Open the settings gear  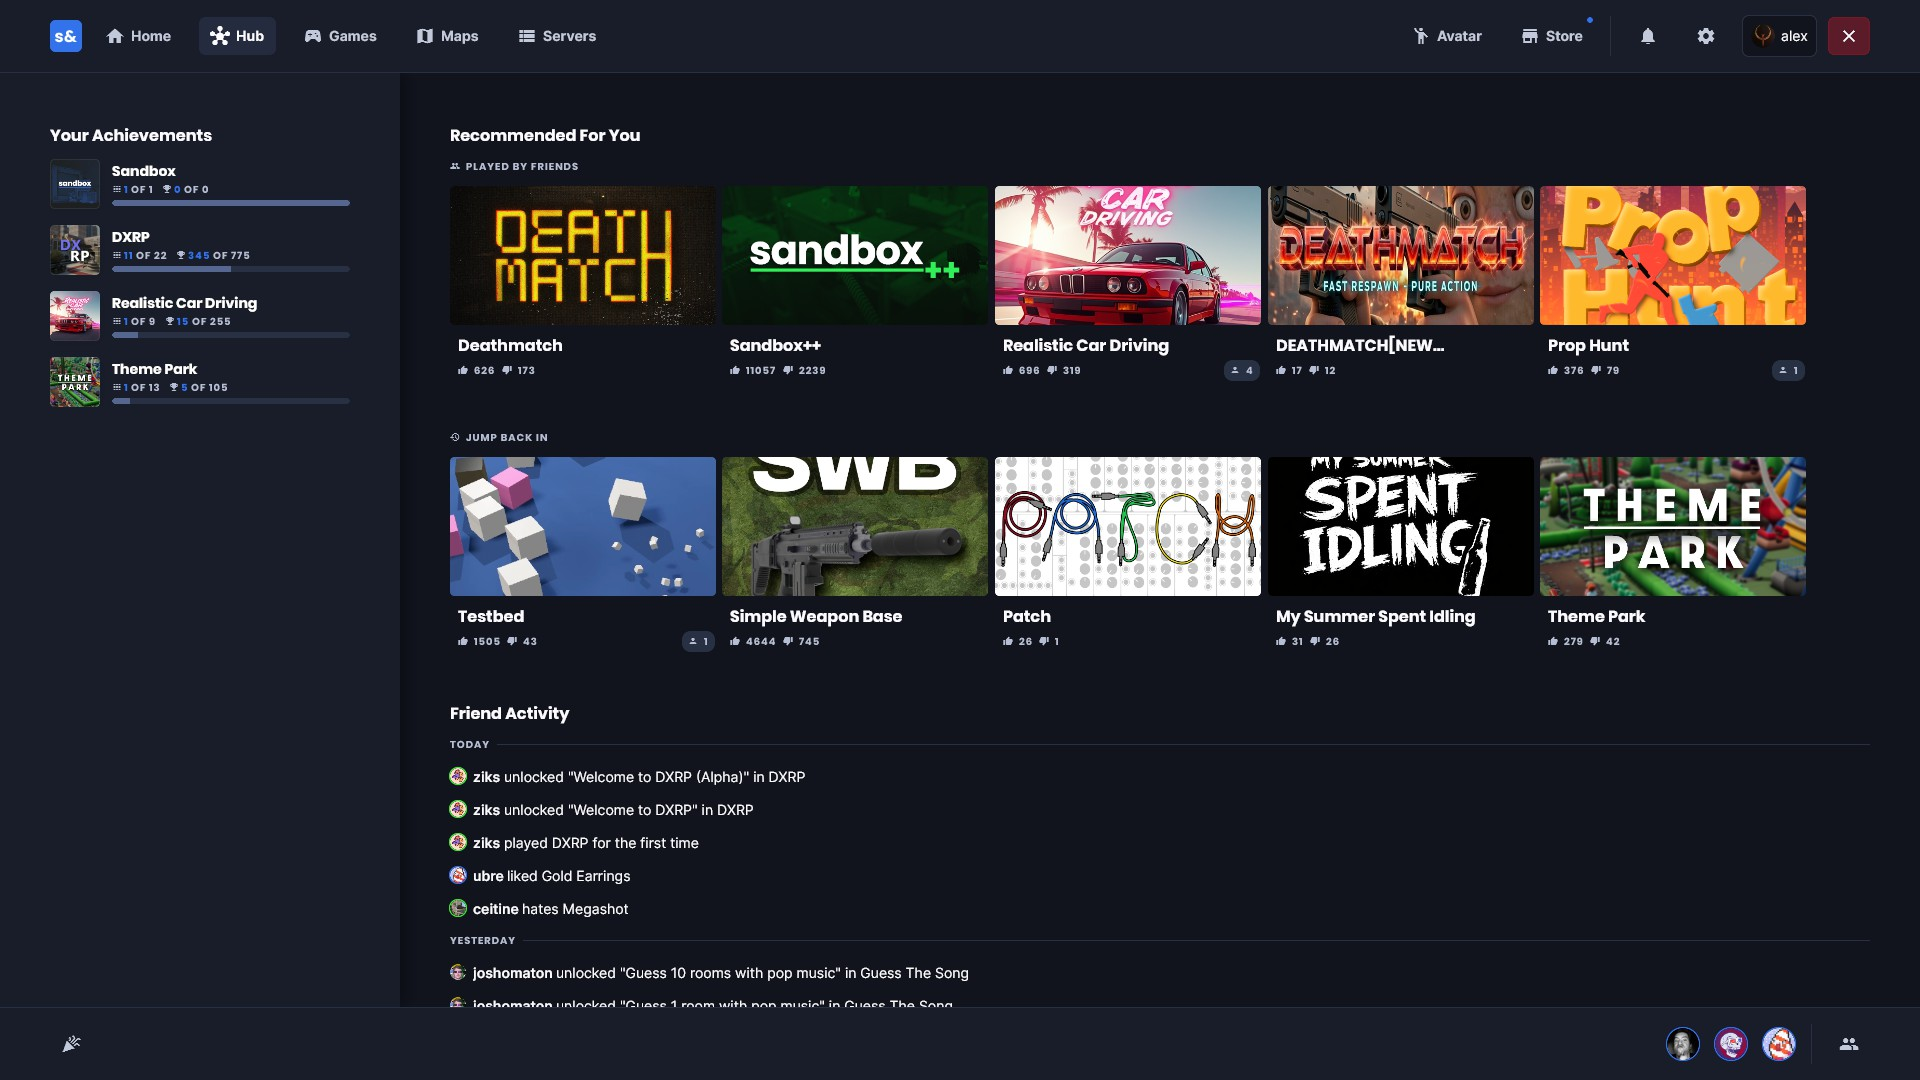coord(1706,36)
